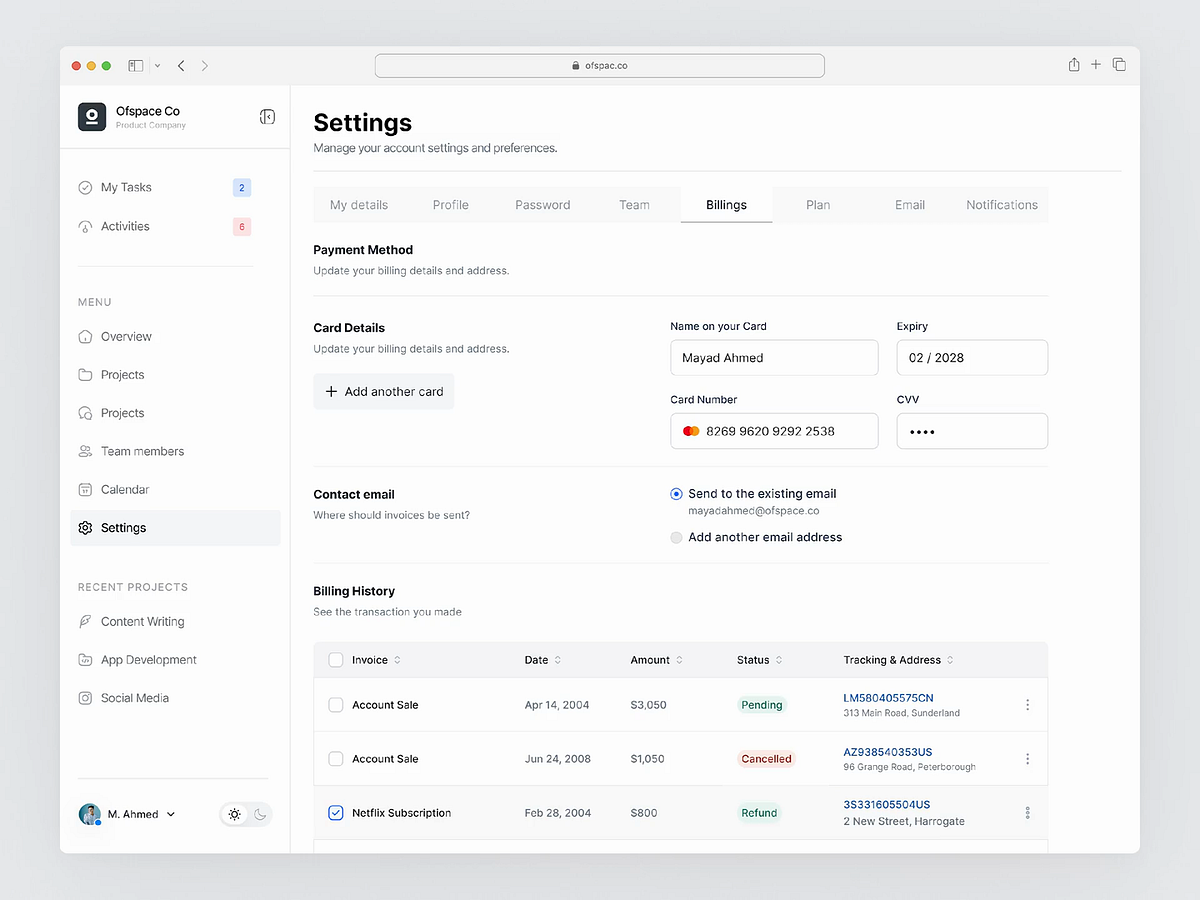Open My Tasks from the sidebar
Screen dimensions: 1200x900
point(126,187)
